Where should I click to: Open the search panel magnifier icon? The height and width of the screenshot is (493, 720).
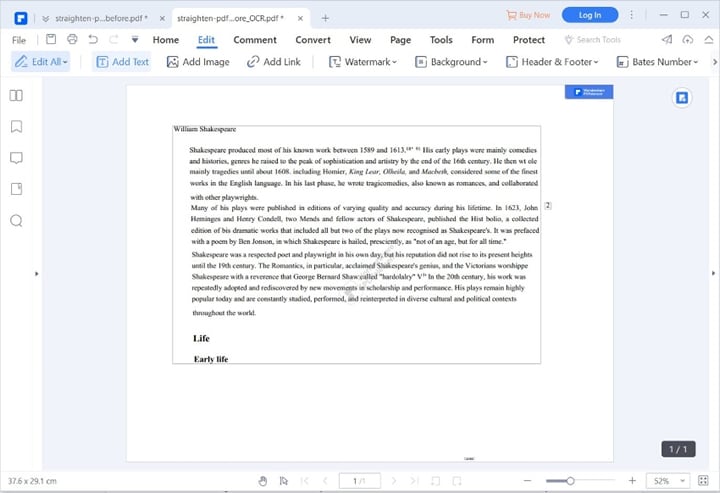16,221
